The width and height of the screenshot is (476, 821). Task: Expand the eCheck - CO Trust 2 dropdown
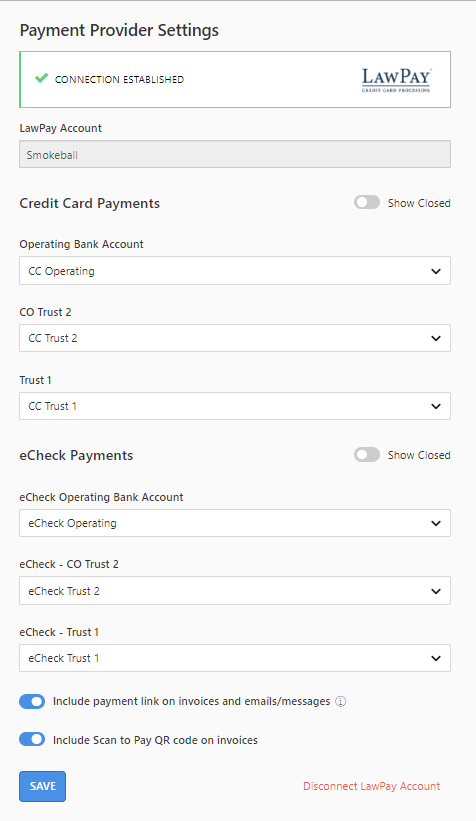coord(235,591)
